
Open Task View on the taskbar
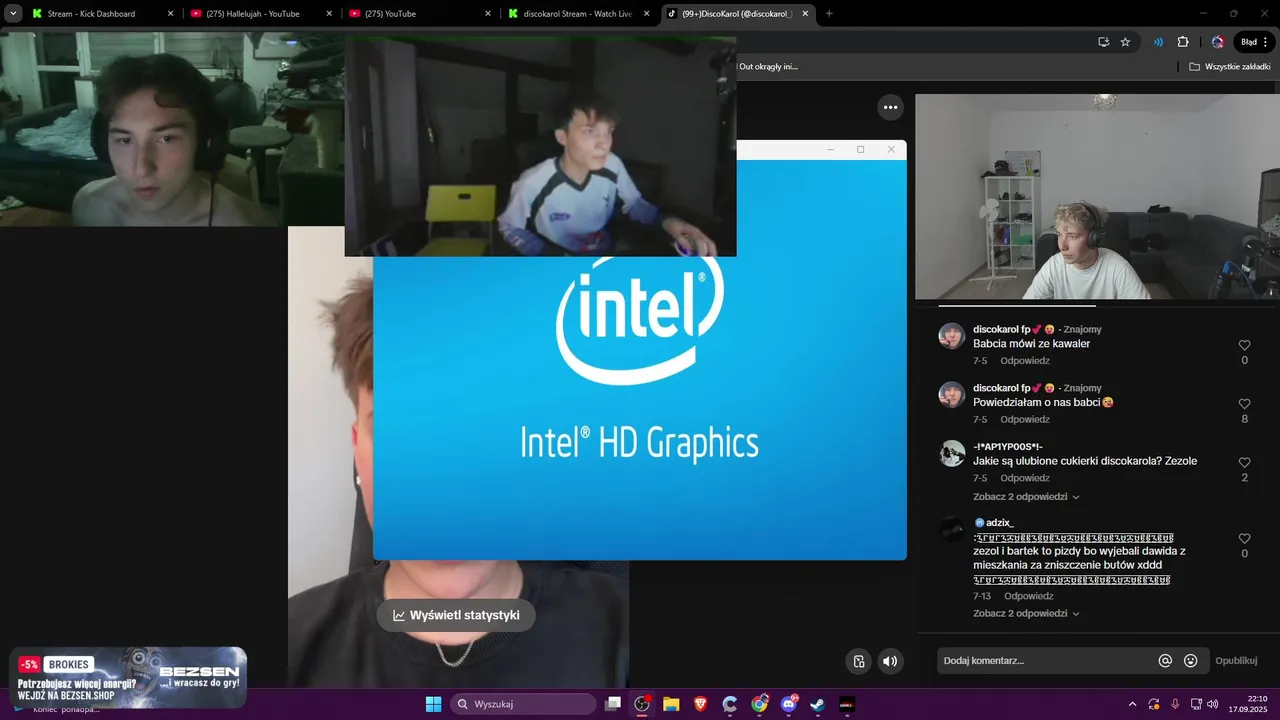613,704
